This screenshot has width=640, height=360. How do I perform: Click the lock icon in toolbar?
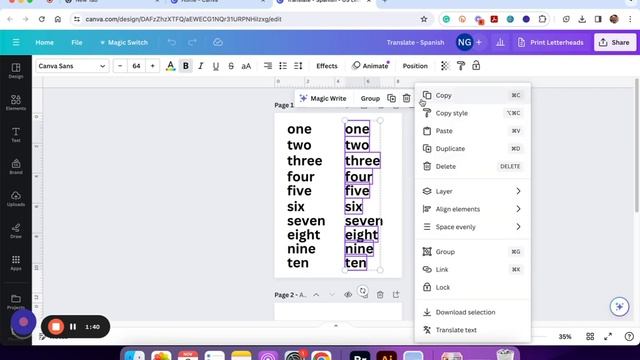(x=476, y=66)
